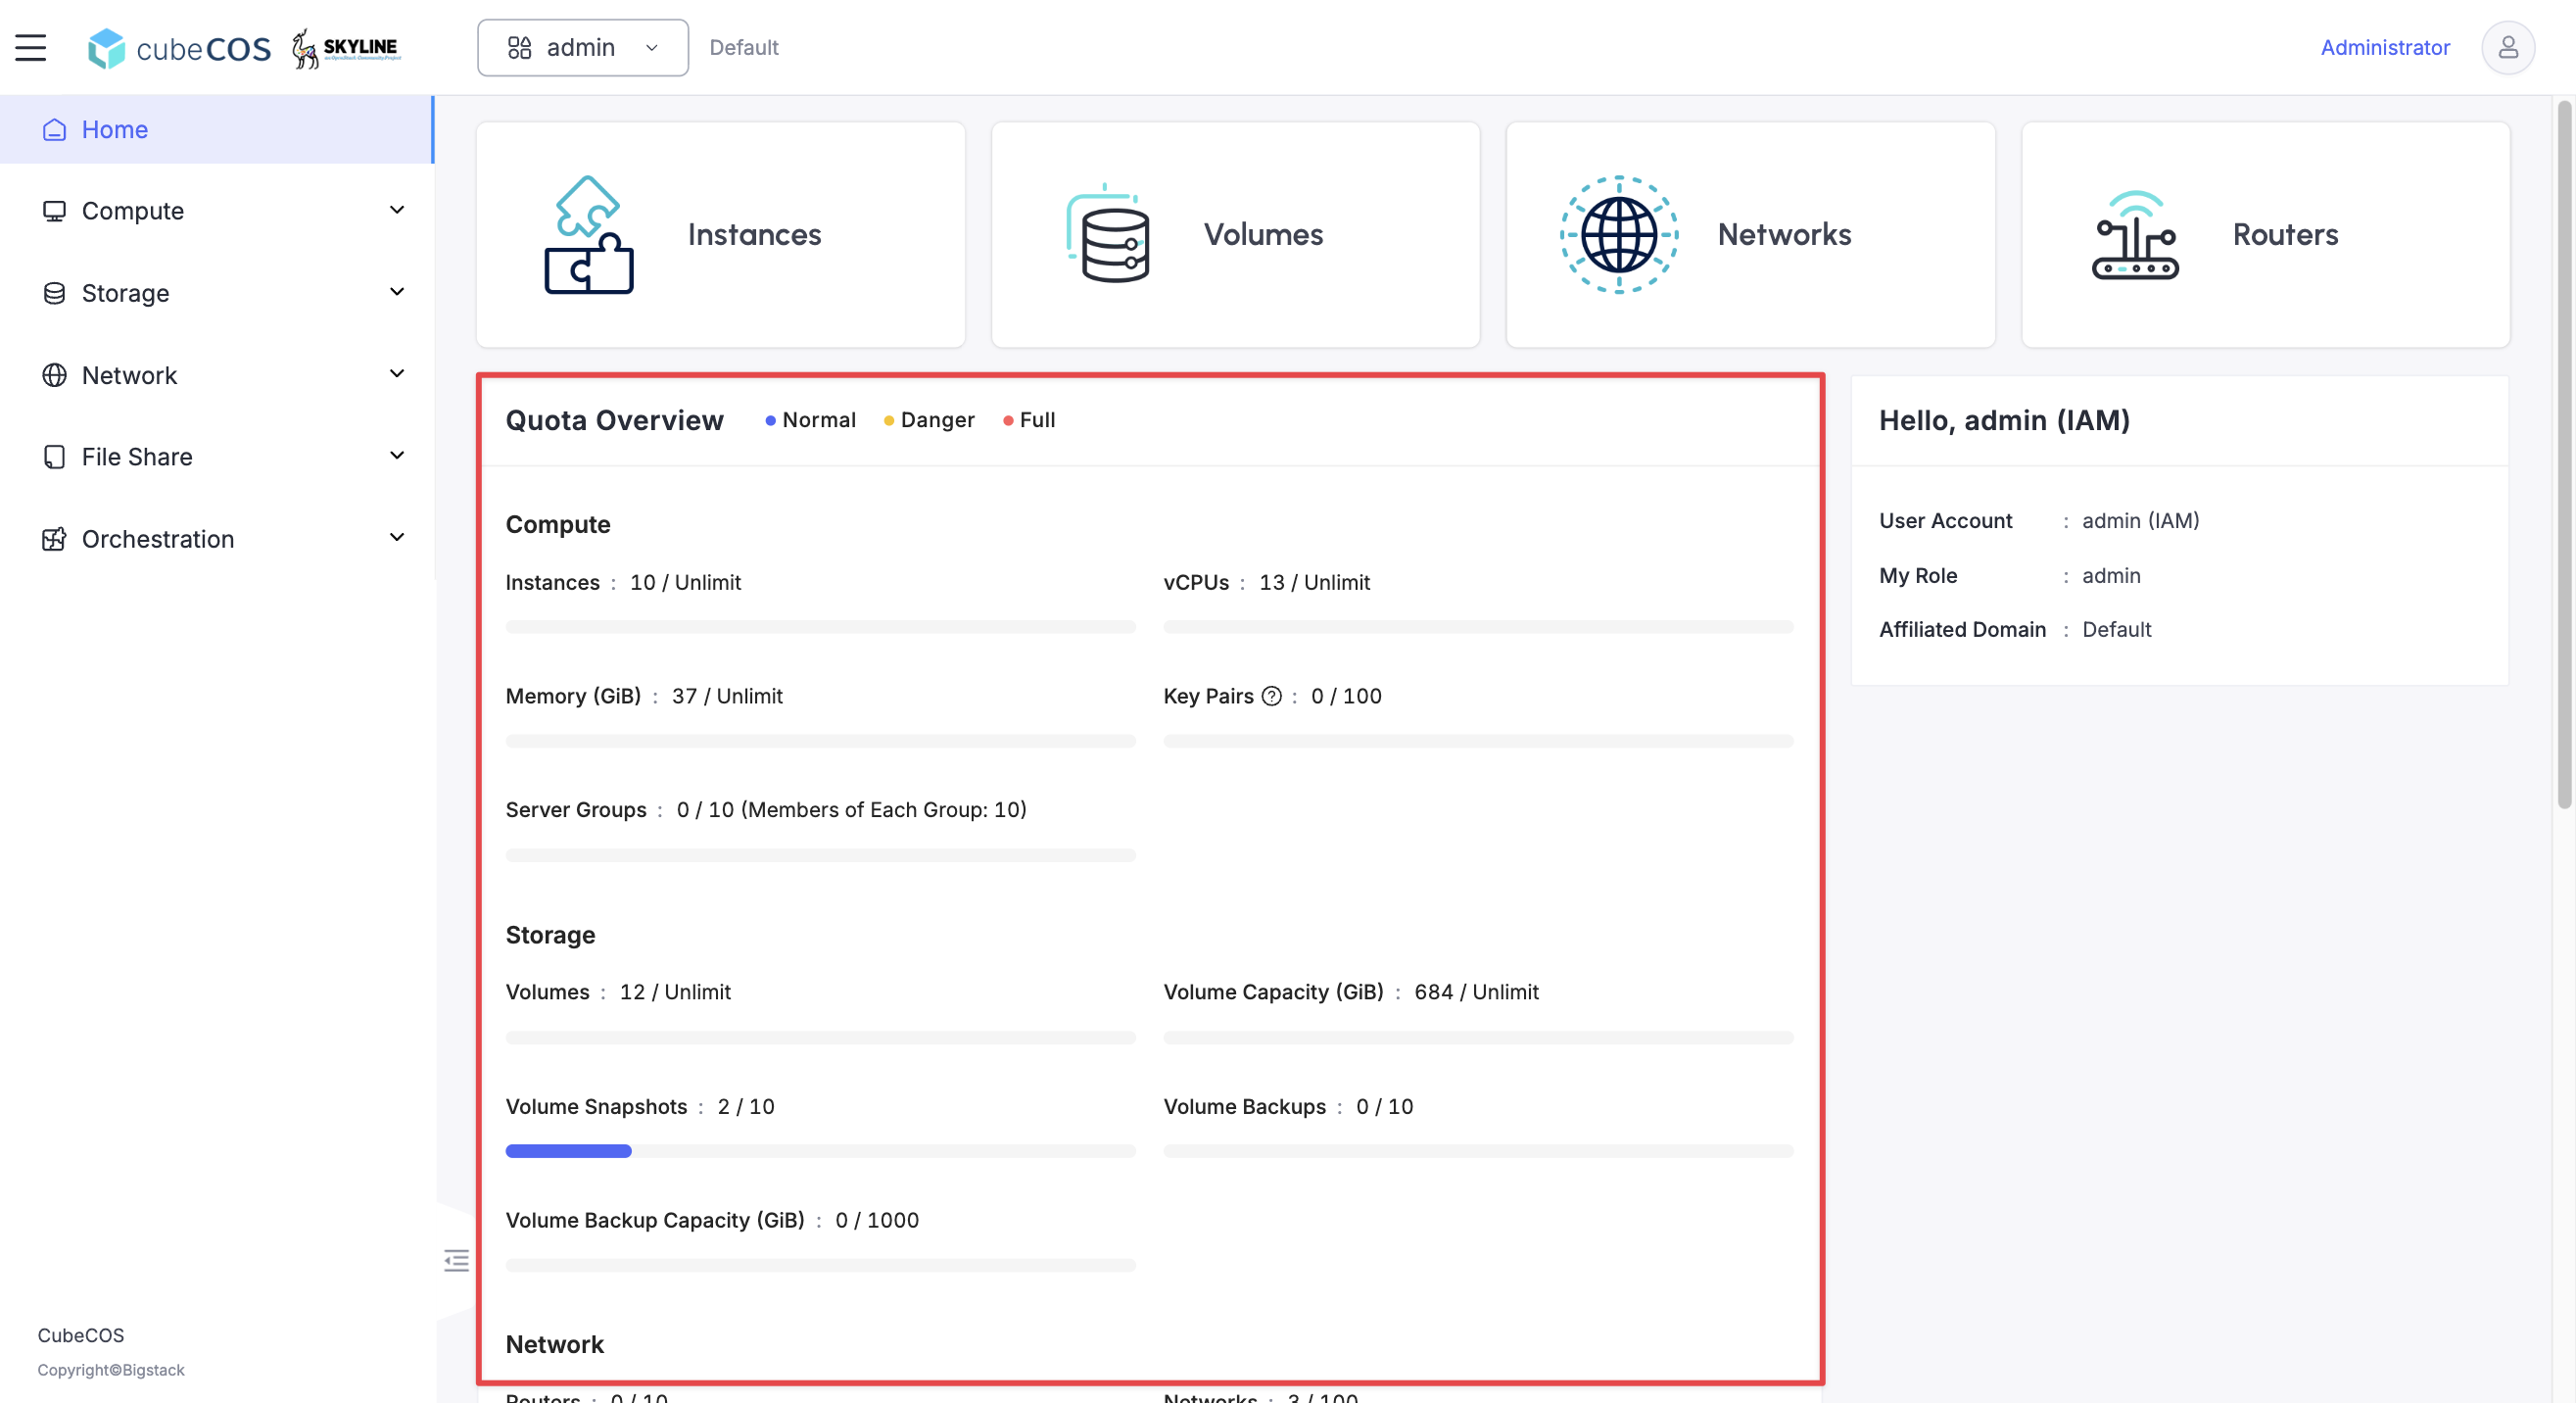Collapse the sidebar with the fold icon

[x=456, y=1260]
